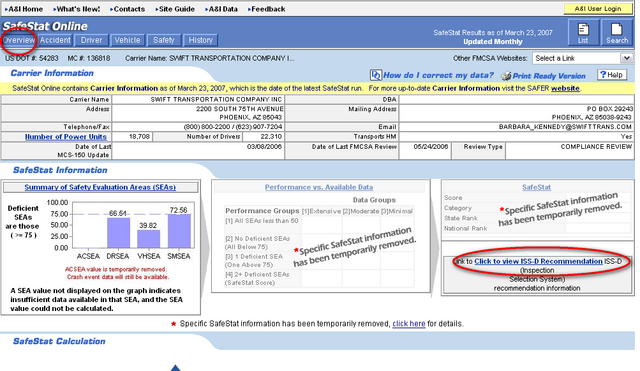
Task: Open the A&I Data menu item
Action: (222, 9)
